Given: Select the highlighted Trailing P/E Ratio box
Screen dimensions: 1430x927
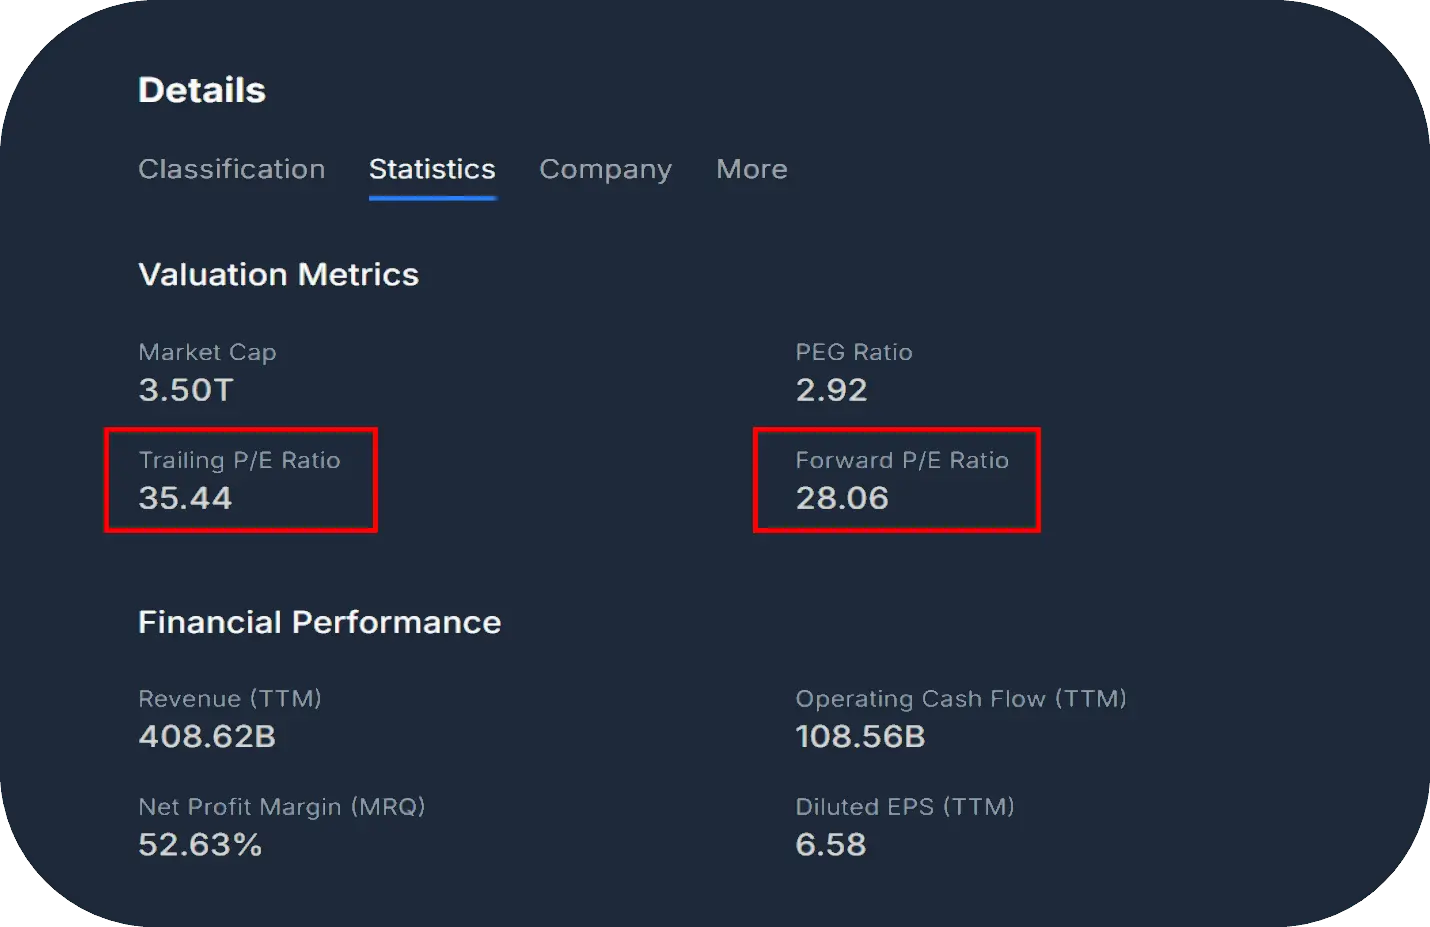Looking at the screenshot, I should [x=240, y=480].
